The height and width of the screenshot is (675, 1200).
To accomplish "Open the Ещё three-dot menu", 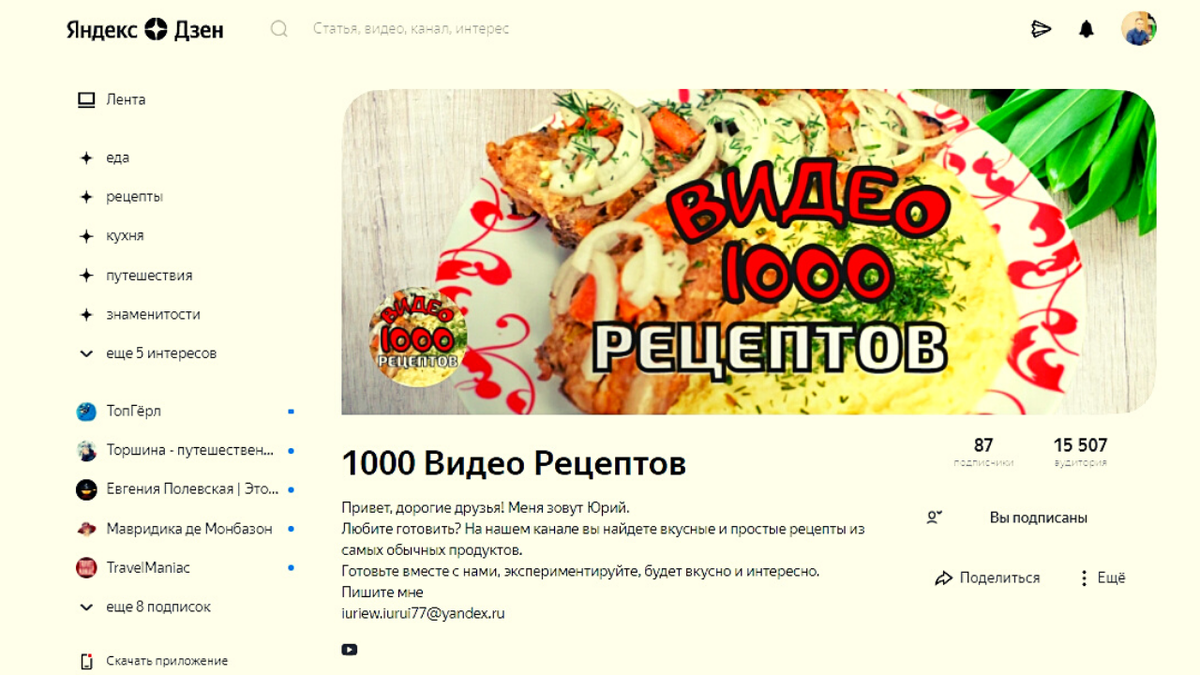I will click(x=1102, y=578).
